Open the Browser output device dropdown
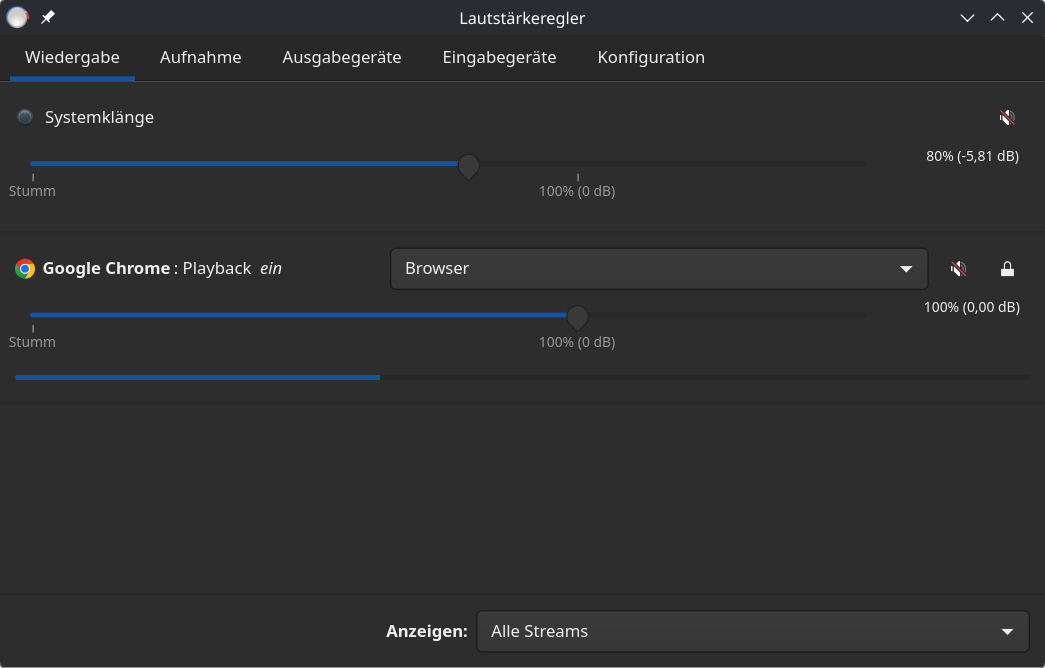The image size is (1045, 668). coord(659,269)
